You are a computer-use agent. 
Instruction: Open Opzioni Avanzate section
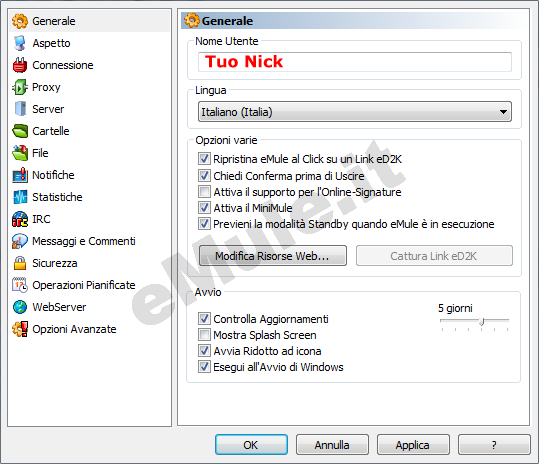tap(74, 329)
